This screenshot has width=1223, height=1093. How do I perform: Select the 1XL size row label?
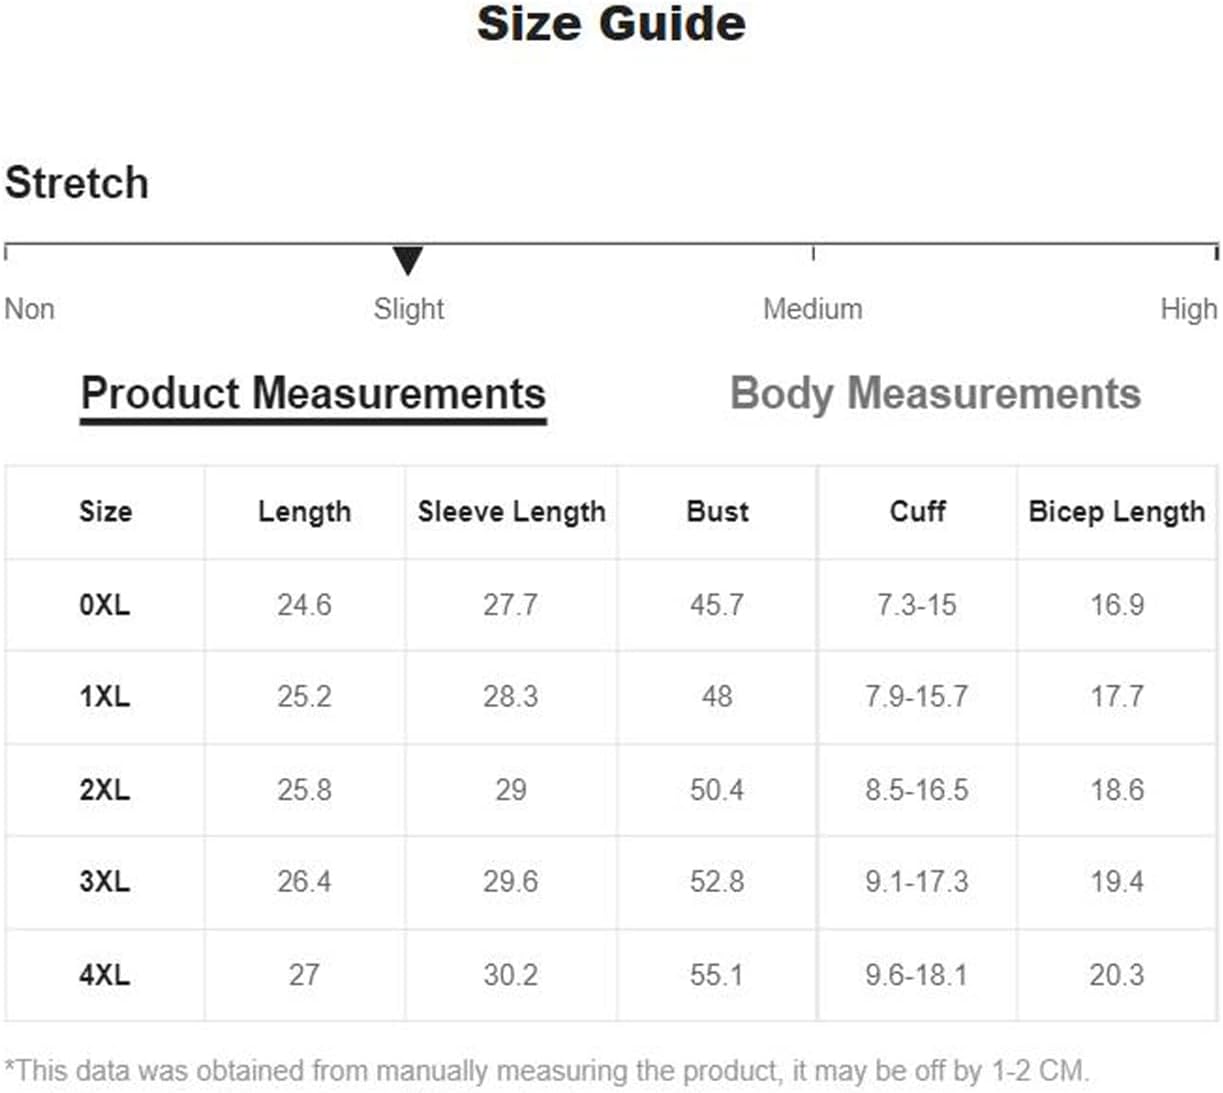(x=105, y=697)
